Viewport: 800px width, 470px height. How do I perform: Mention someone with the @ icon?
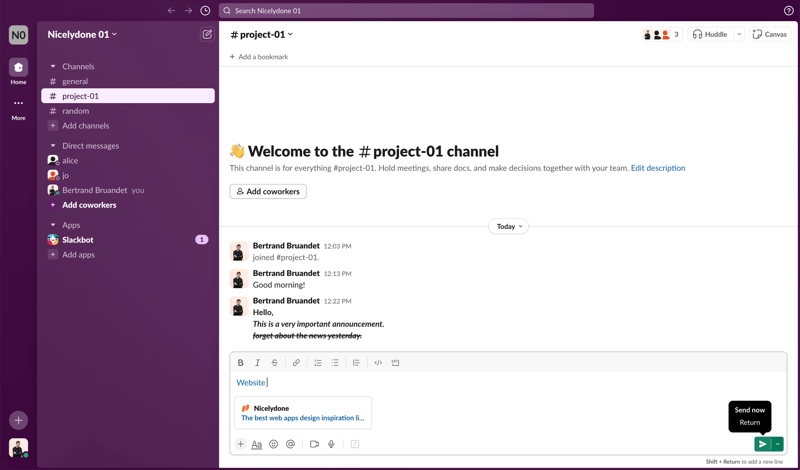coord(290,444)
